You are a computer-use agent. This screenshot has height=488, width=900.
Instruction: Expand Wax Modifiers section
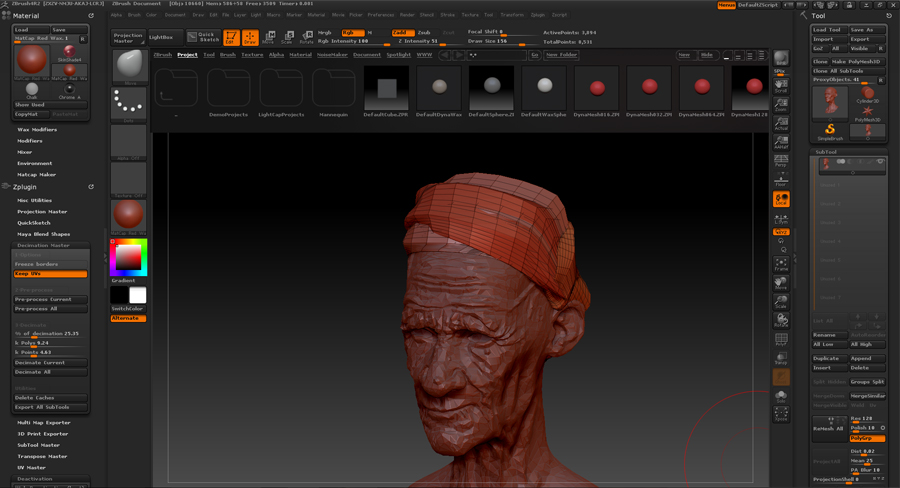coord(37,130)
